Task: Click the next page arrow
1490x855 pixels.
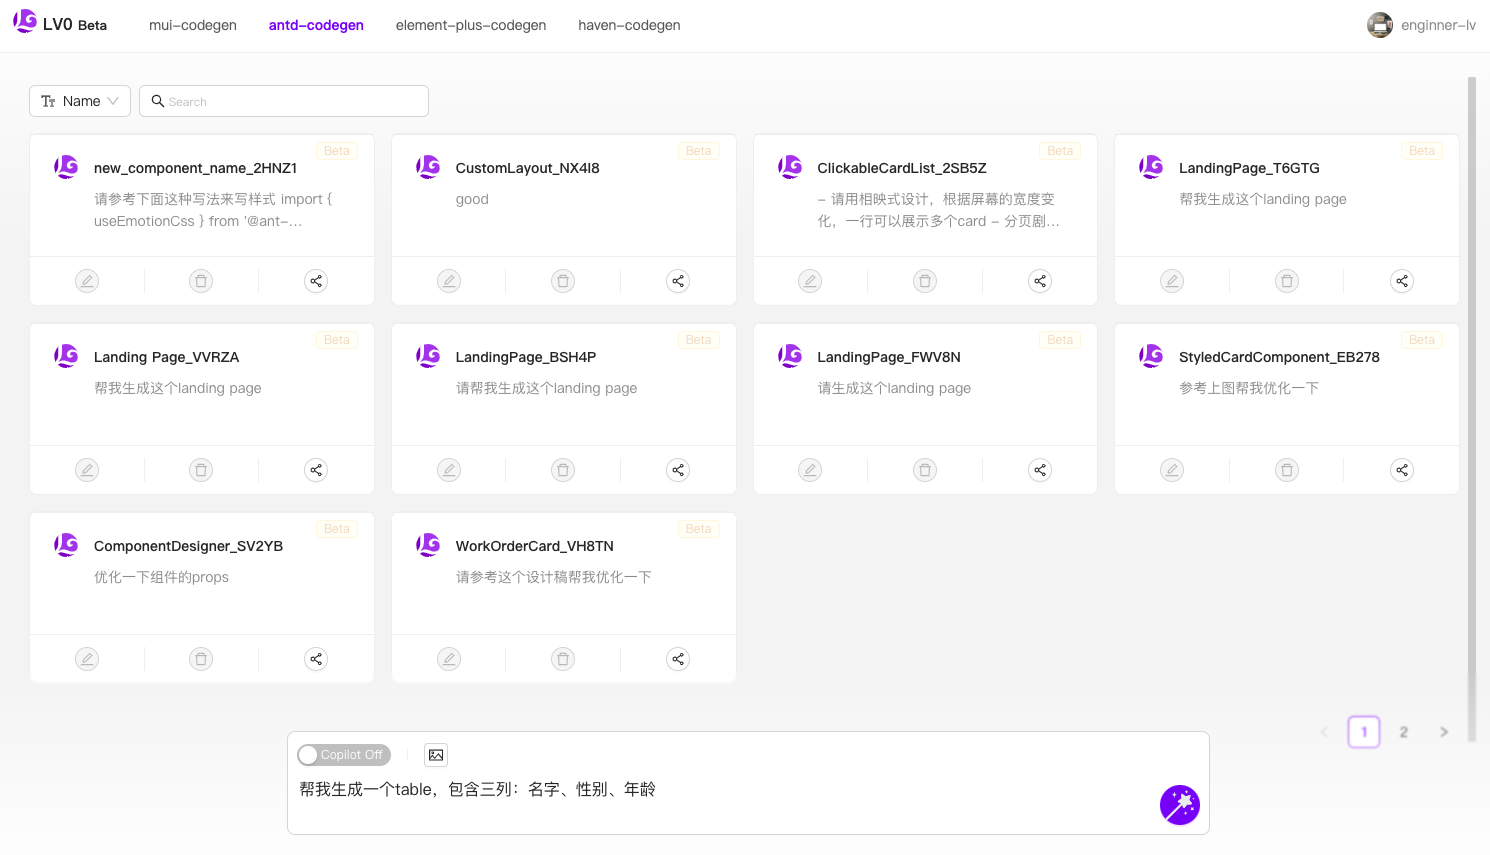Action: click(x=1443, y=731)
